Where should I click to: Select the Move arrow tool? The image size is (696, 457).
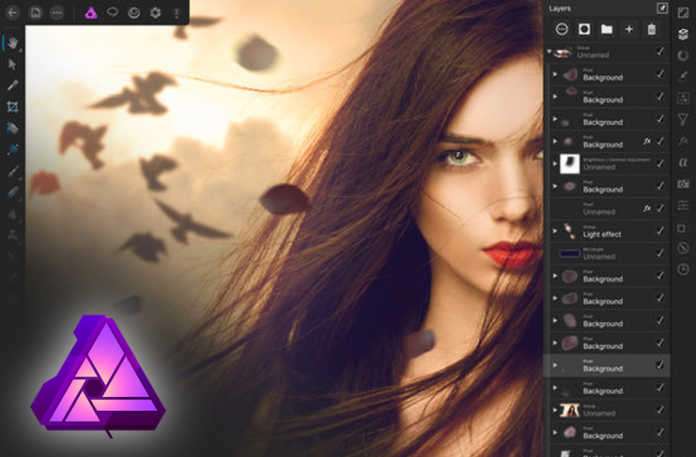tap(13, 64)
